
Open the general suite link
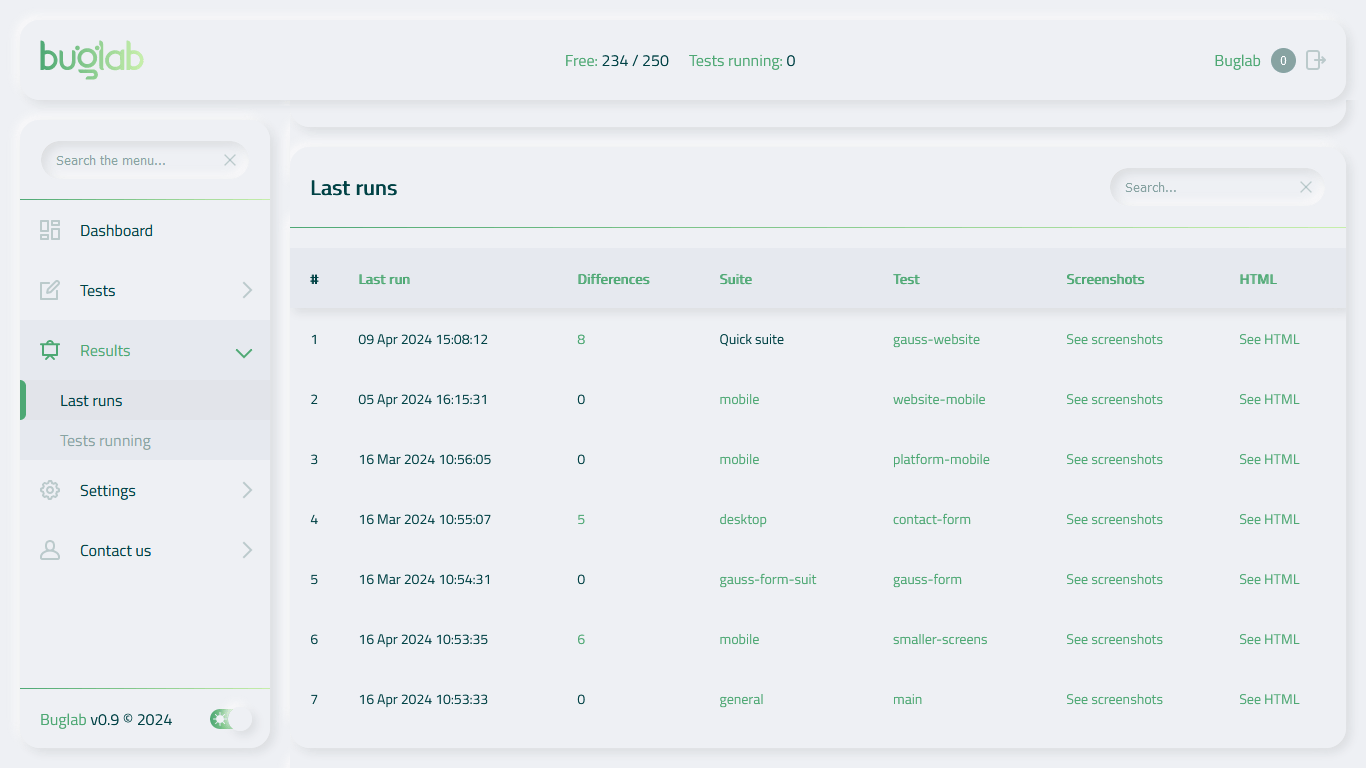(741, 699)
